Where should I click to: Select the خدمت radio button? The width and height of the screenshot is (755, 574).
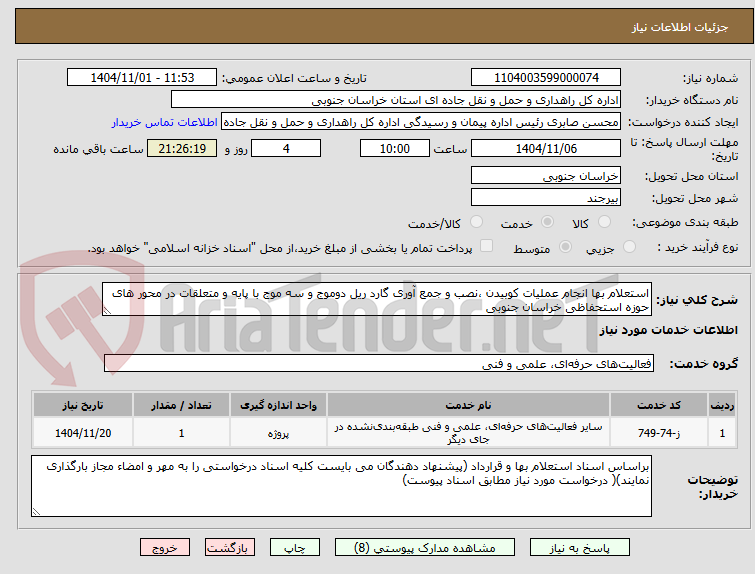(547, 222)
